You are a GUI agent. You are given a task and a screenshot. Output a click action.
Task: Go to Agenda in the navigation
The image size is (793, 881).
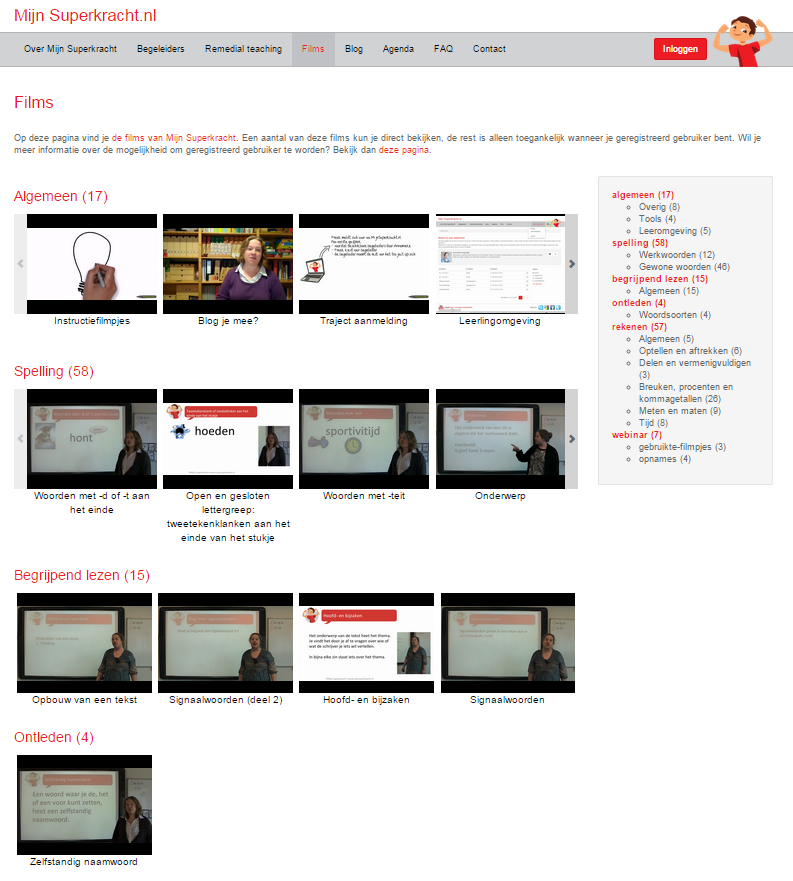398,49
